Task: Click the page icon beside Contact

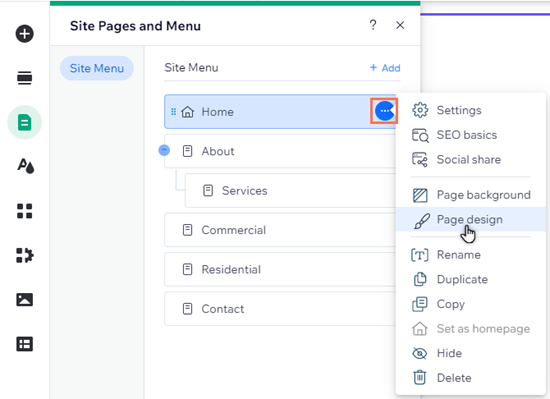Action: point(188,309)
